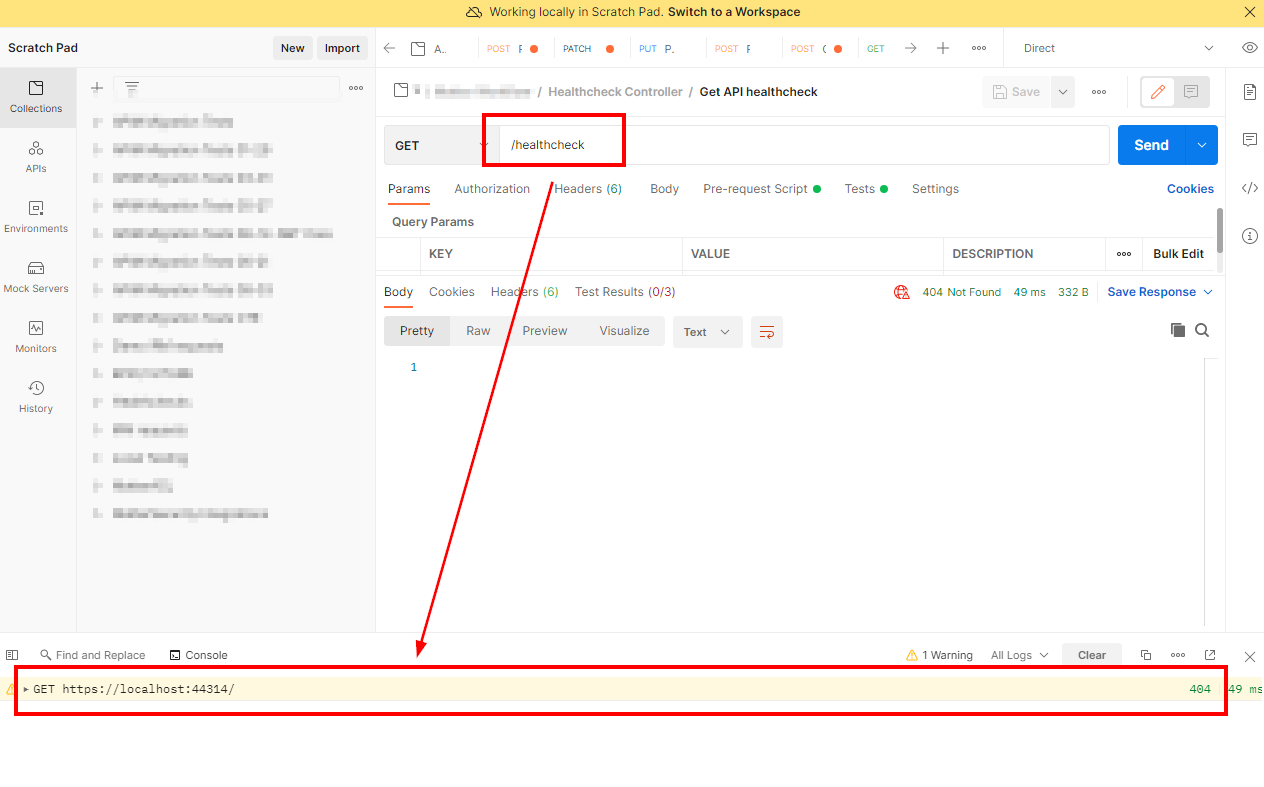The image size is (1264, 787).
Task: Switch to the pencil edit (build) mode
Action: coord(1158,92)
